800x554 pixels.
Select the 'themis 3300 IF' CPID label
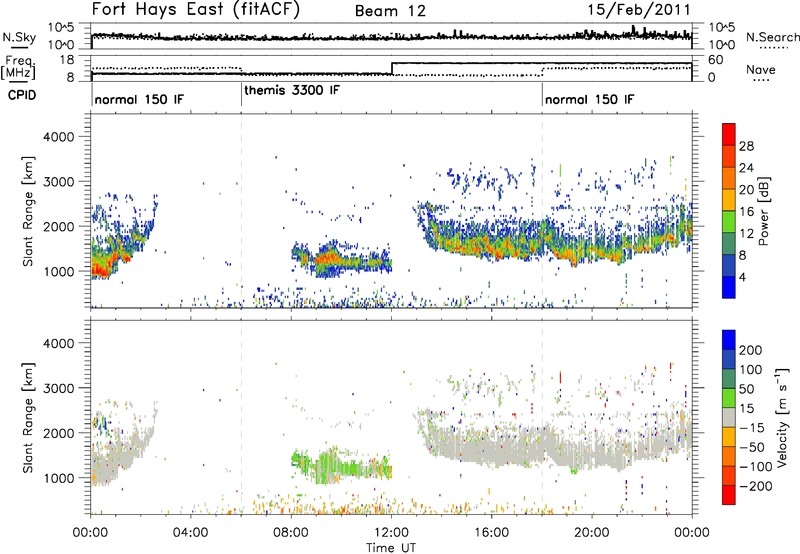(291, 91)
